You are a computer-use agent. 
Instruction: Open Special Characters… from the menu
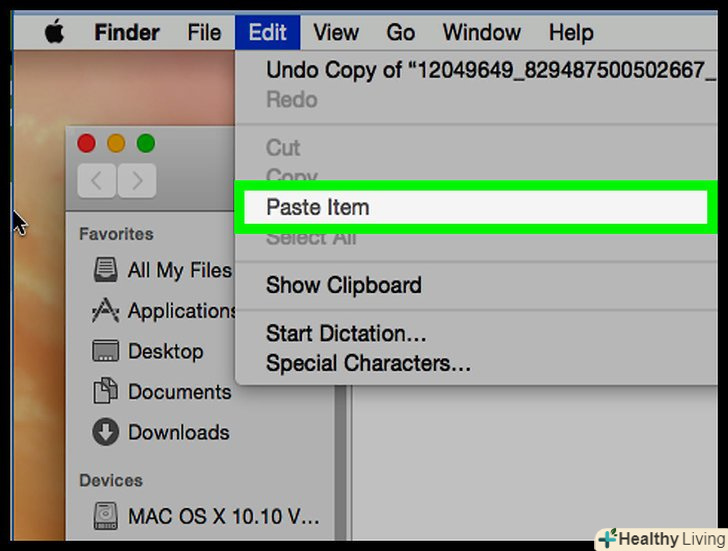click(368, 364)
